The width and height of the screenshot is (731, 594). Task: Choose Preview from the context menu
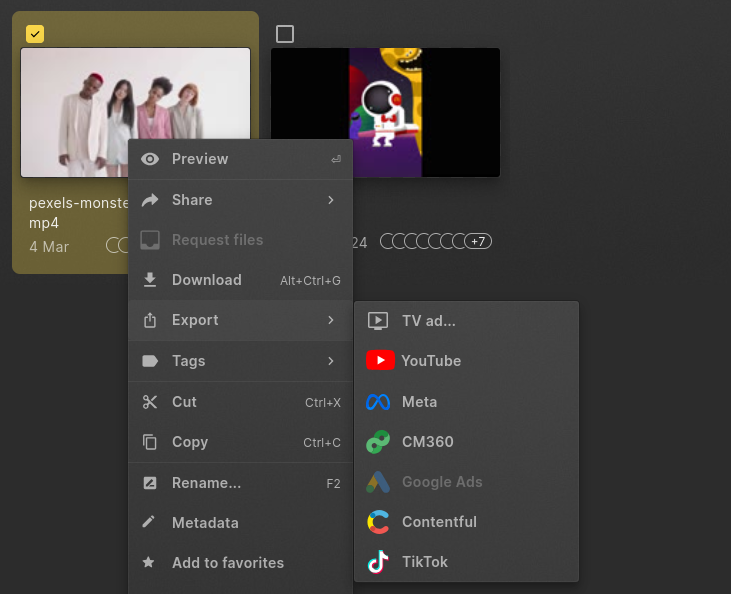240,159
